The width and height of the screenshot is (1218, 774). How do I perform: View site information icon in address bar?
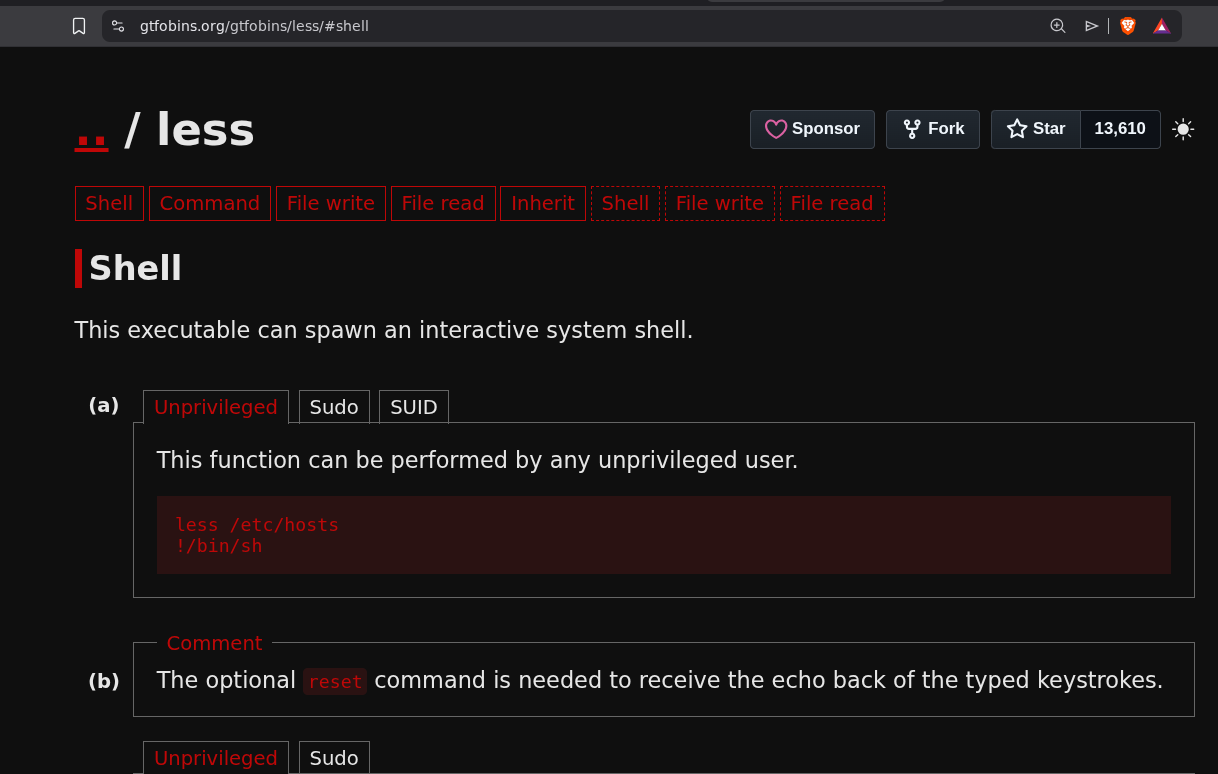118,26
